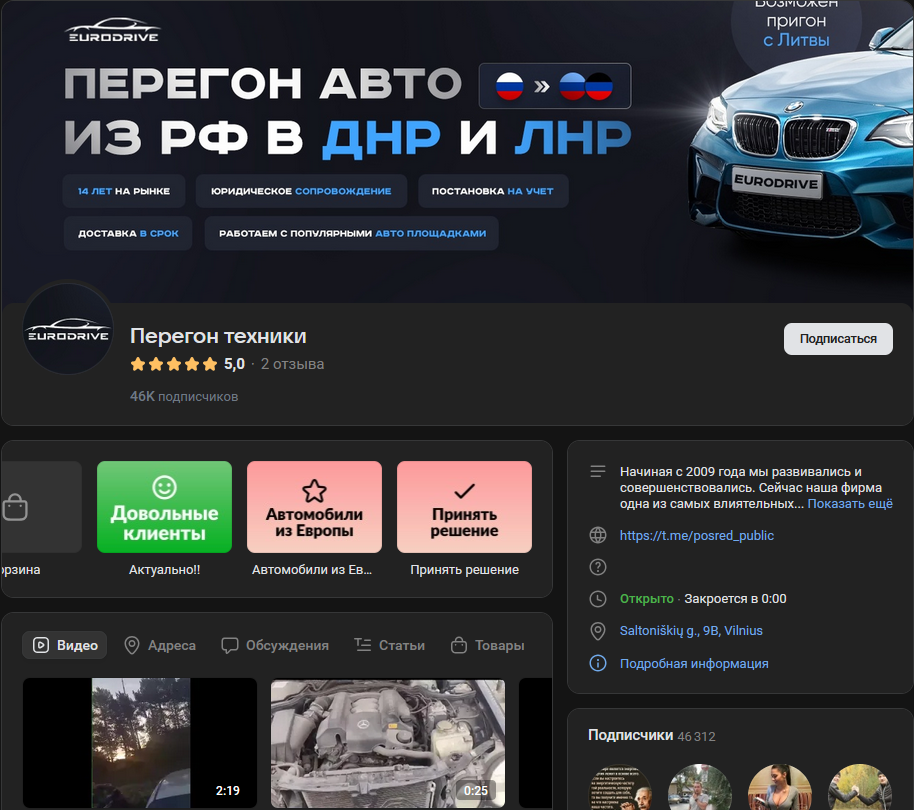This screenshot has width=914, height=810.
Task: Play the 0:25 engine video thumbnail
Action: tap(388, 743)
